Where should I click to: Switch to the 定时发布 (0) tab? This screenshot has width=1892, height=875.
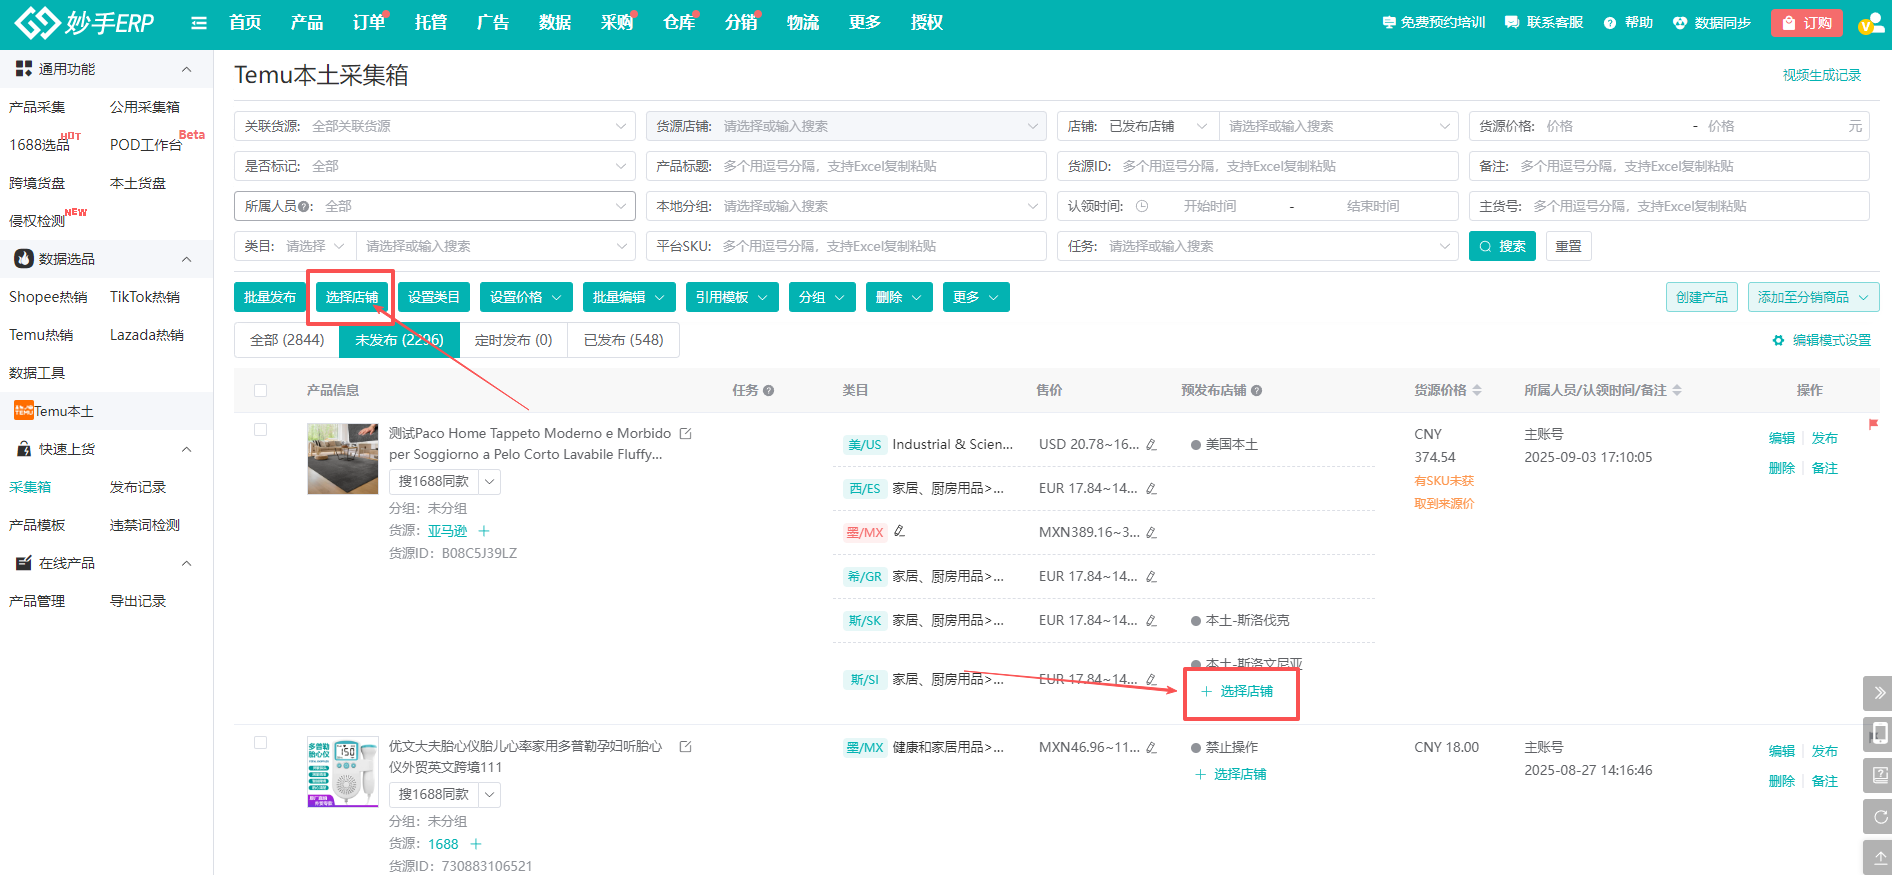[513, 340]
